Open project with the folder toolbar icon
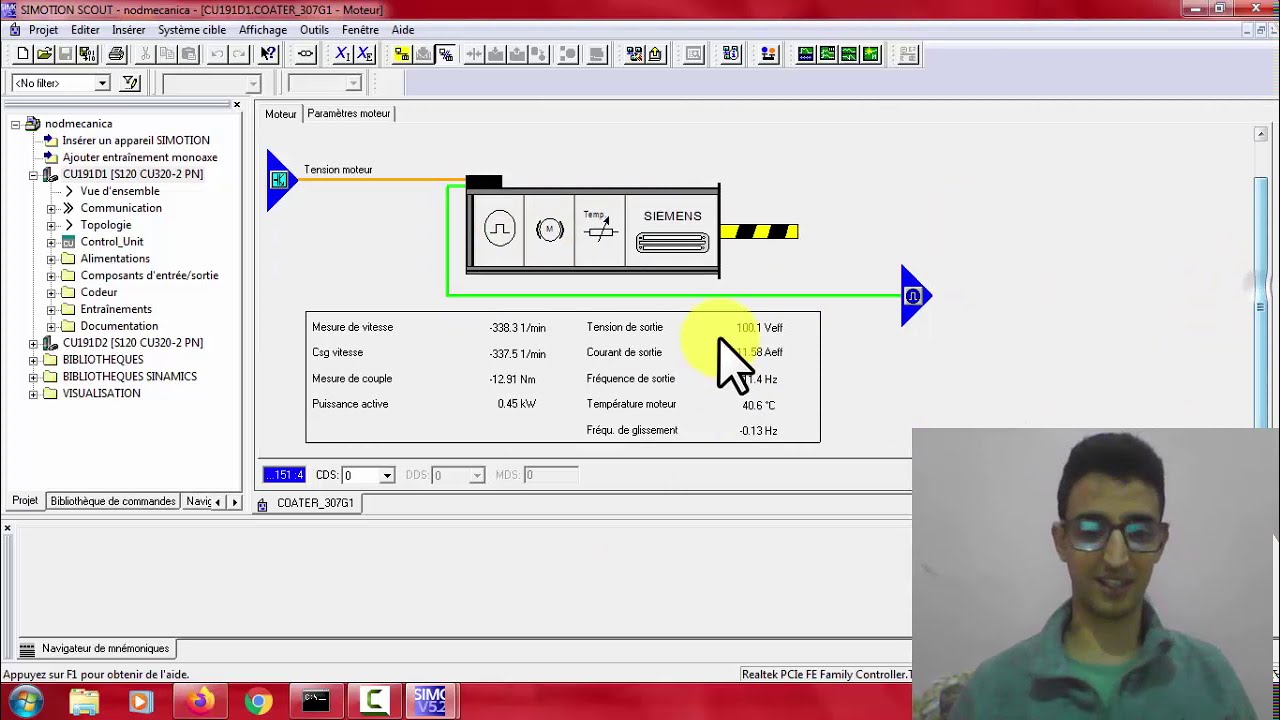This screenshot has height=720, width=1280. pos(44,54)
